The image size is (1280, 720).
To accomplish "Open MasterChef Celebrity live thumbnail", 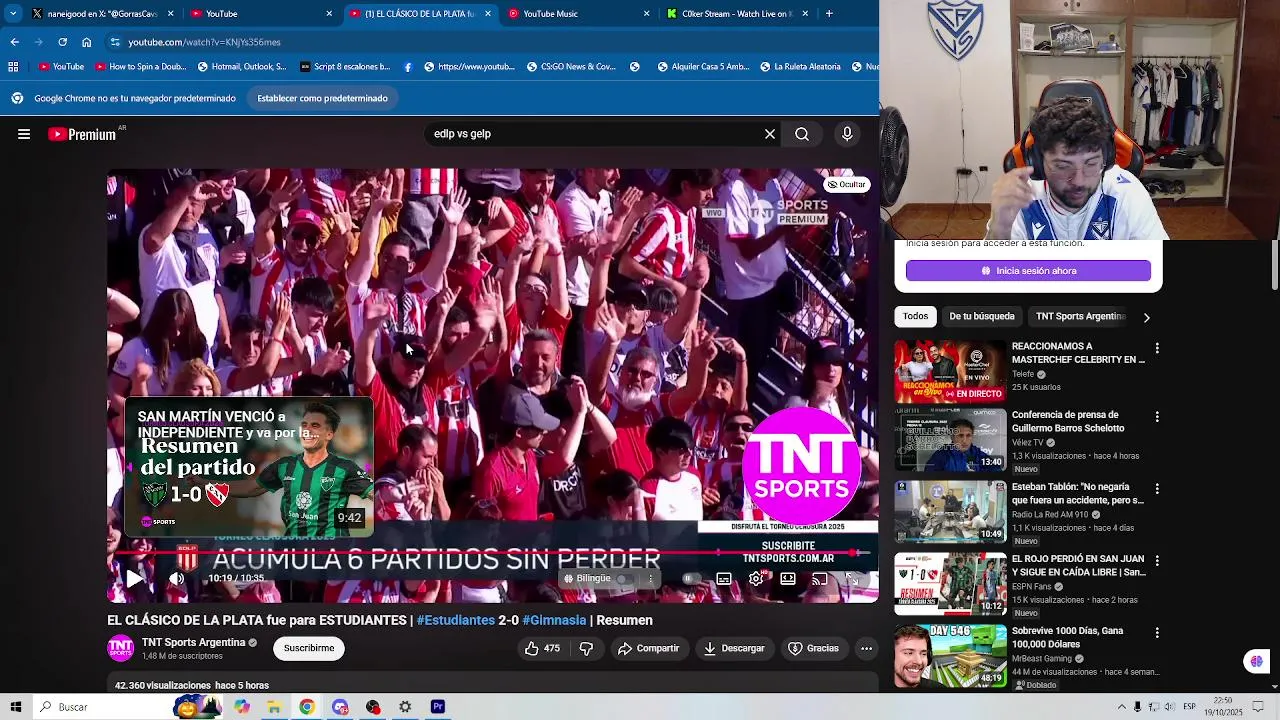I will pyautogui.click(x=950, y=371).
